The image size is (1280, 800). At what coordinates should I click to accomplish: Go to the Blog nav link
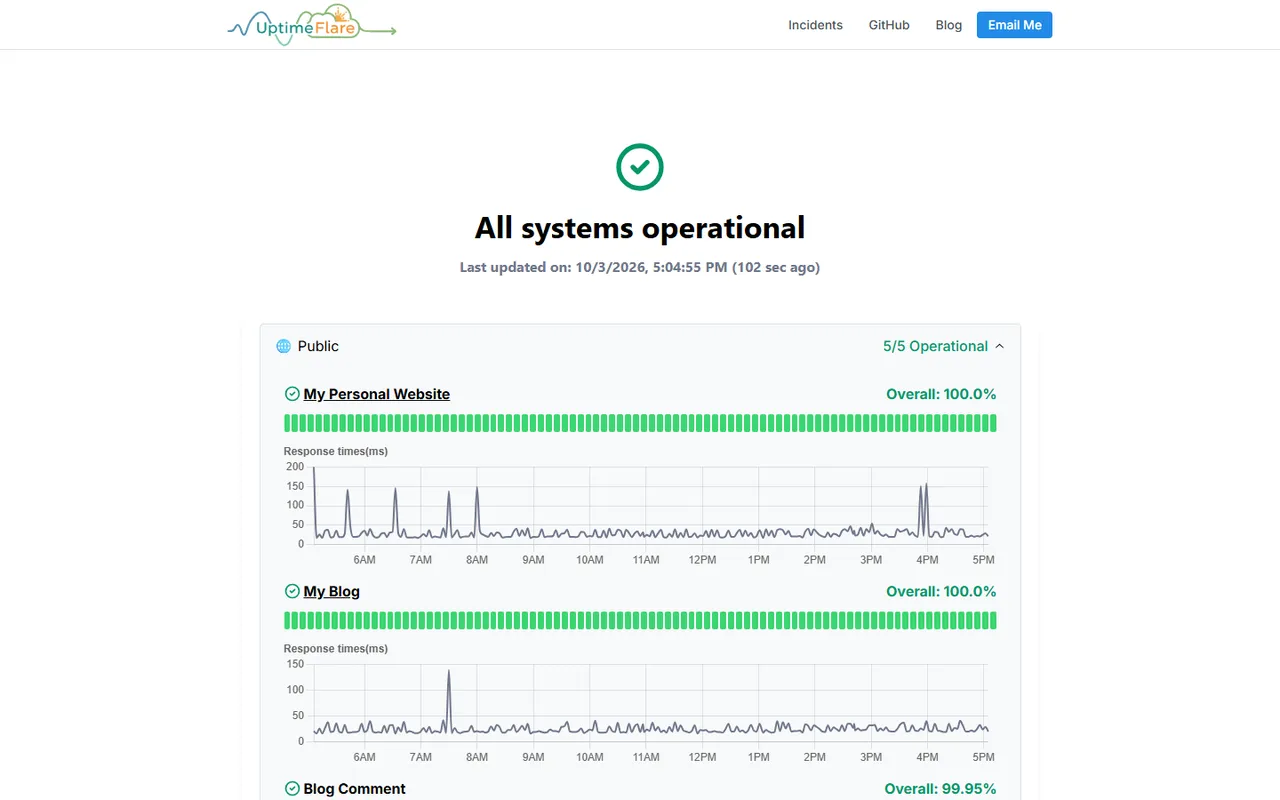949,25
